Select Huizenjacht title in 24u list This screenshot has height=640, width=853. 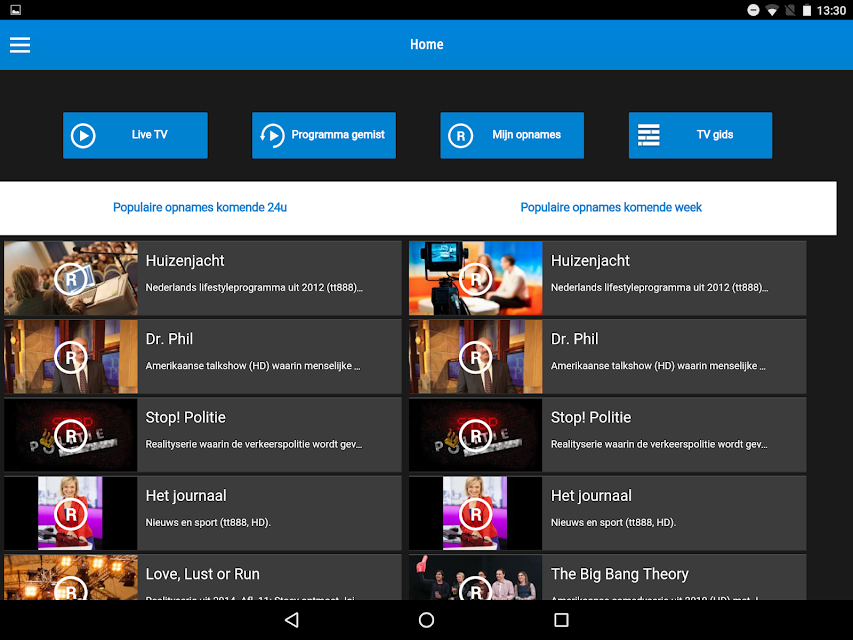tap(185, 261)
